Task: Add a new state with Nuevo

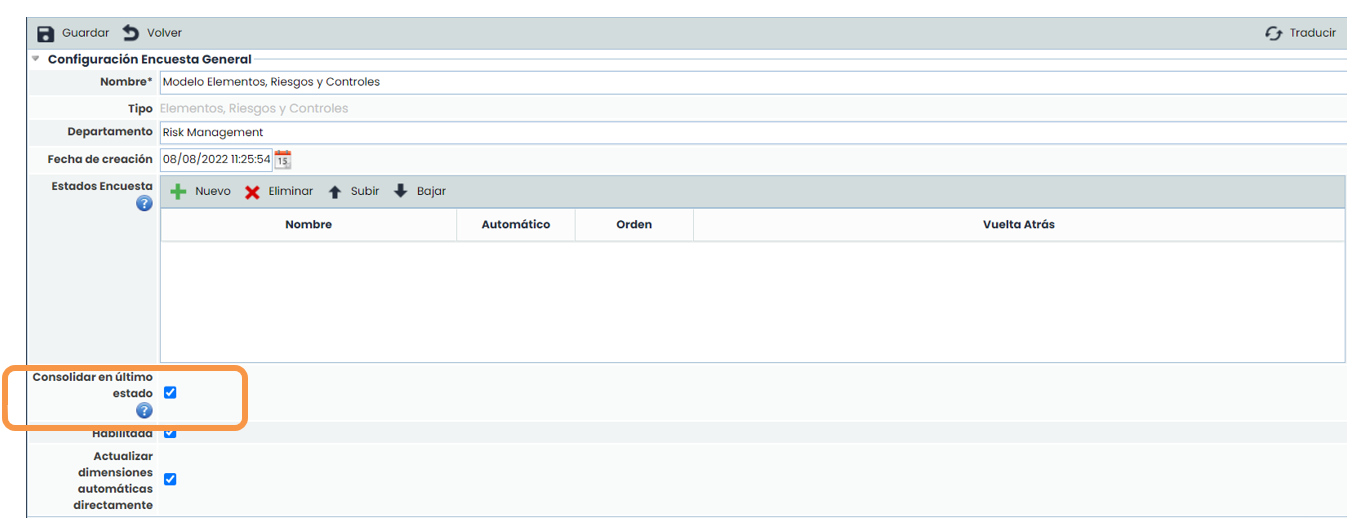Action: (x=178, y=192)
